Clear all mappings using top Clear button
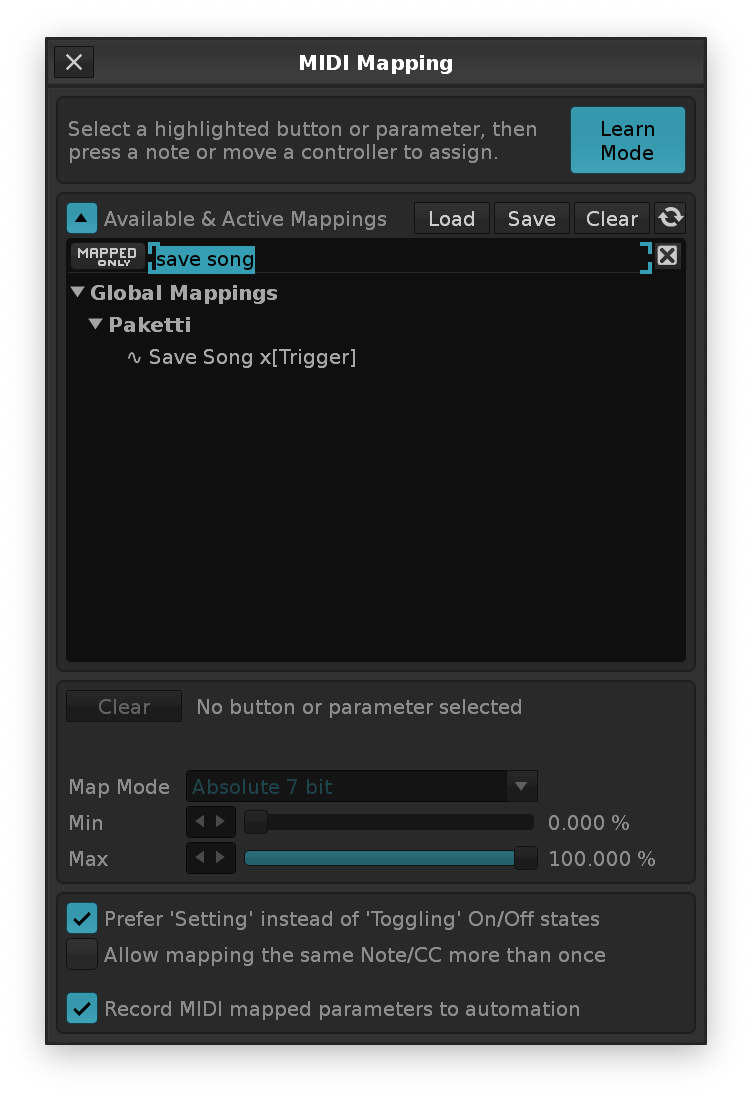752x1098 pixels. [x=611, y=218]
